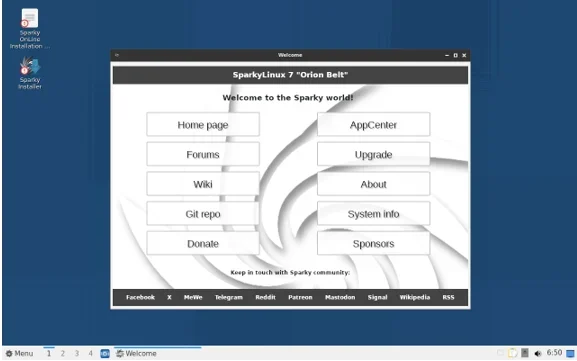Open the Patreon community link
This screenshot has height=361, width=577.
coord(300,297)
